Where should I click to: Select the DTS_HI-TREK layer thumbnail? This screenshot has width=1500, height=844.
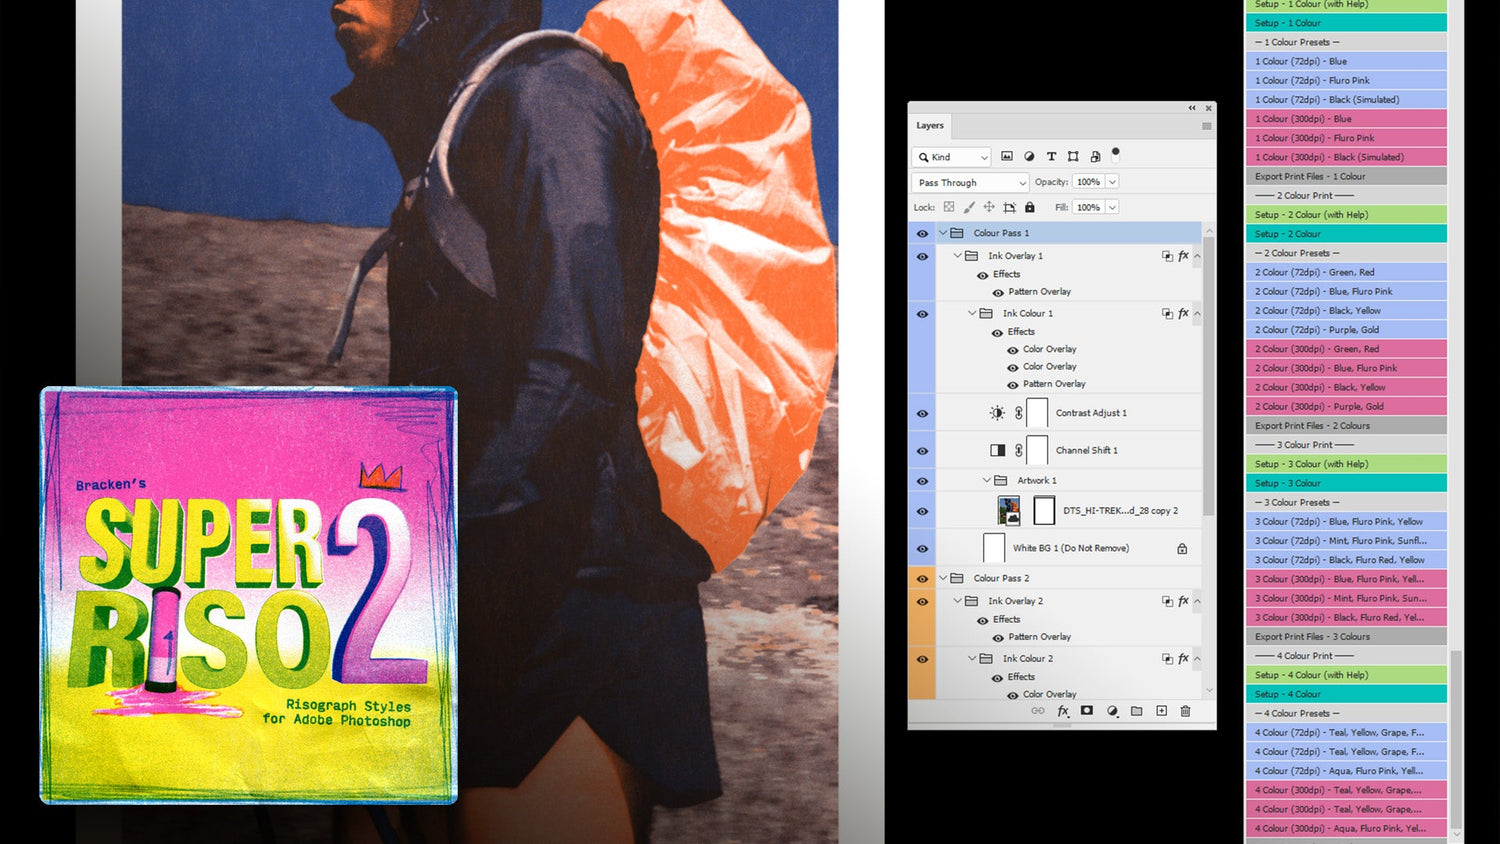click(1009, 511)
